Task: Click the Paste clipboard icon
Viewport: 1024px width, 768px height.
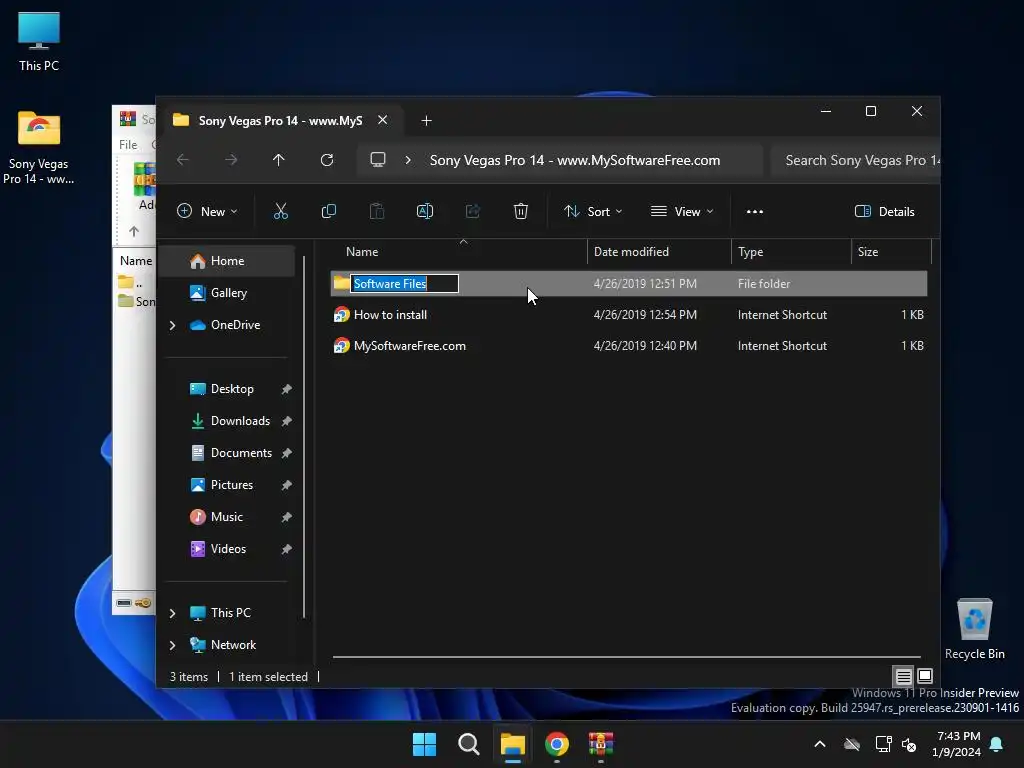Action: tap(377, 211)
